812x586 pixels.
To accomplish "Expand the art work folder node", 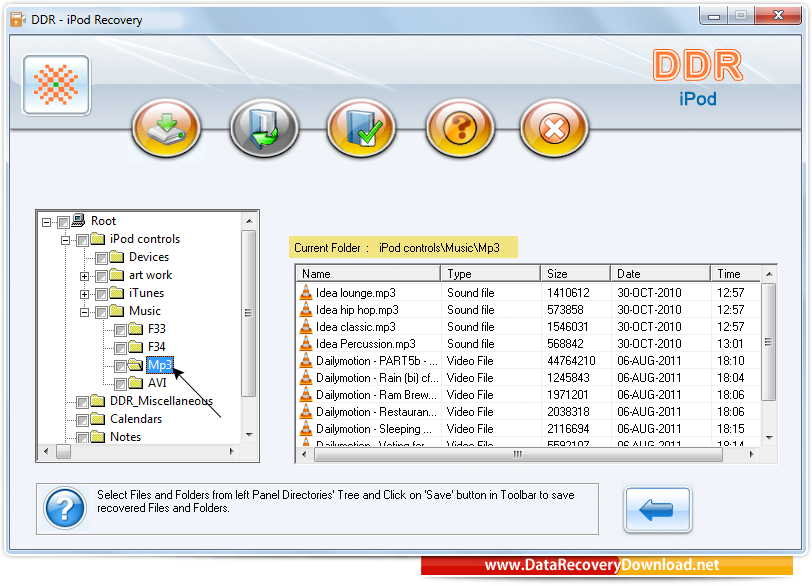I will click(x=84, y=276).
